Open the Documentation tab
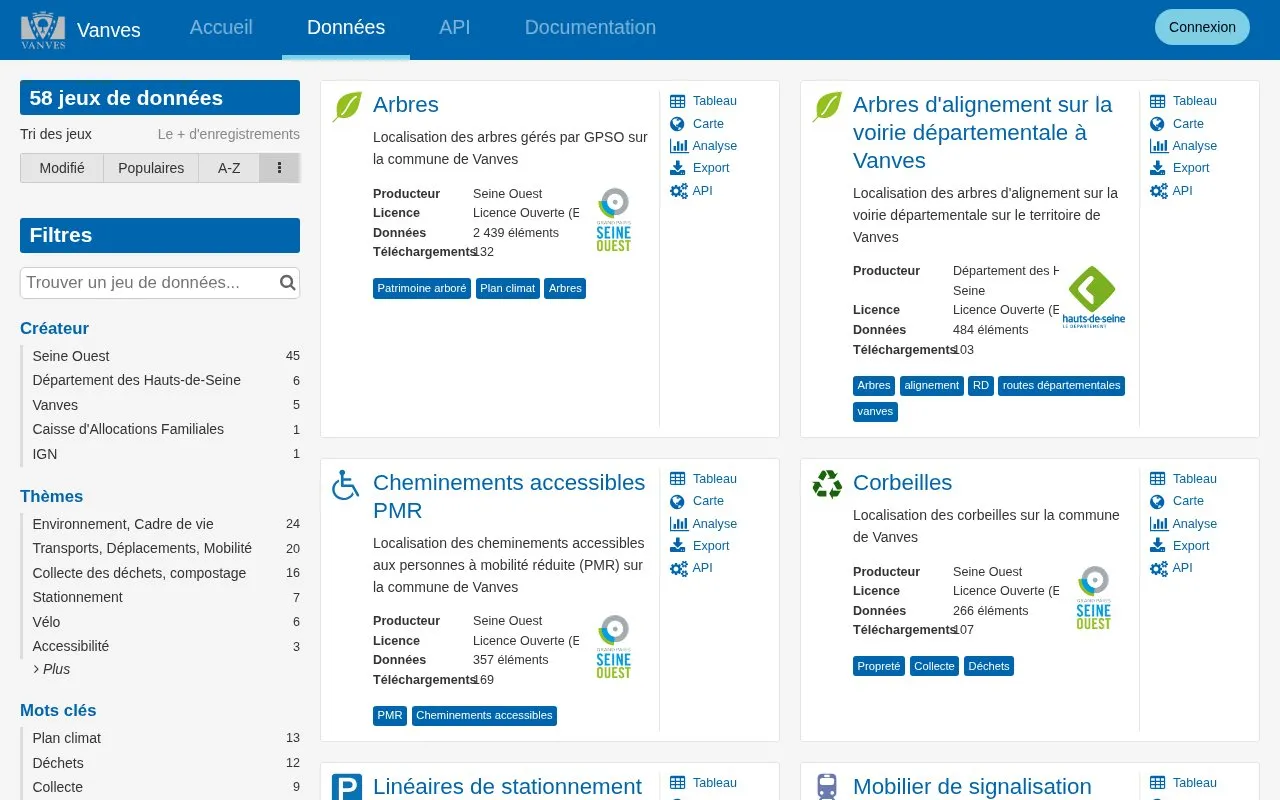Screen dimensions: 1280x800 coord(590,28)
